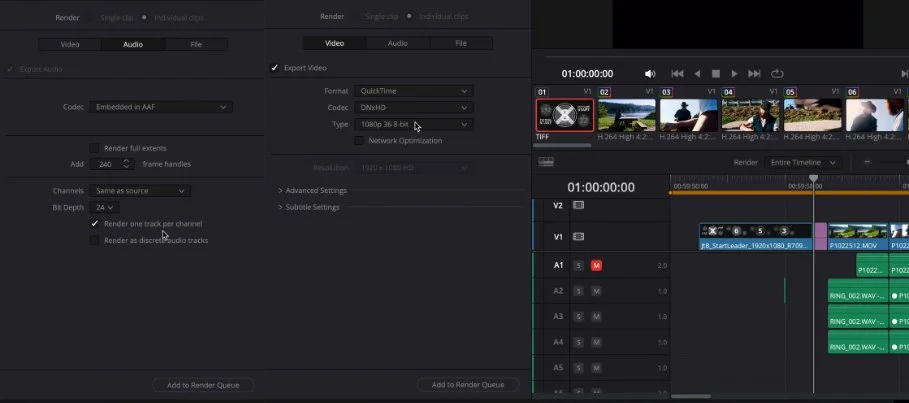This screenshot has width=909, height=403.
Task: Open File tab in middle panel
Action: (461, 43)
